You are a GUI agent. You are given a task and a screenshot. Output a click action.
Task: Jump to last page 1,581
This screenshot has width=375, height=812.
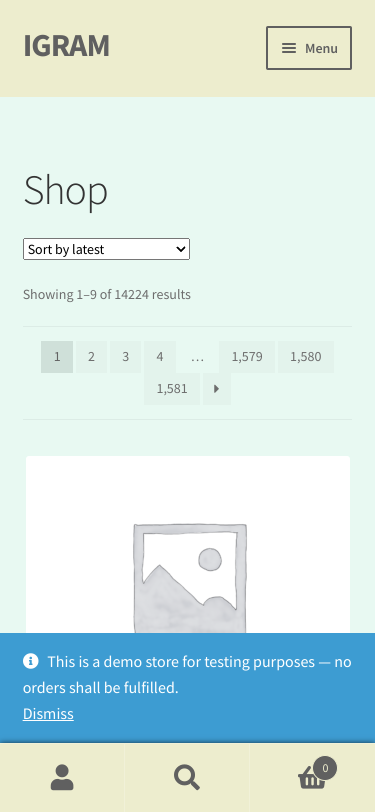tap(172, 389)
